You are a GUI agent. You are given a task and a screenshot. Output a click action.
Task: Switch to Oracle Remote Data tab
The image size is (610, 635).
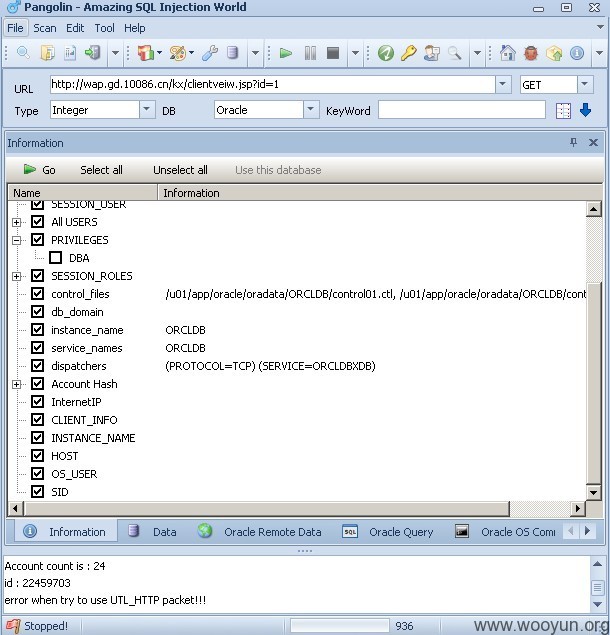(x=260, y=531)
